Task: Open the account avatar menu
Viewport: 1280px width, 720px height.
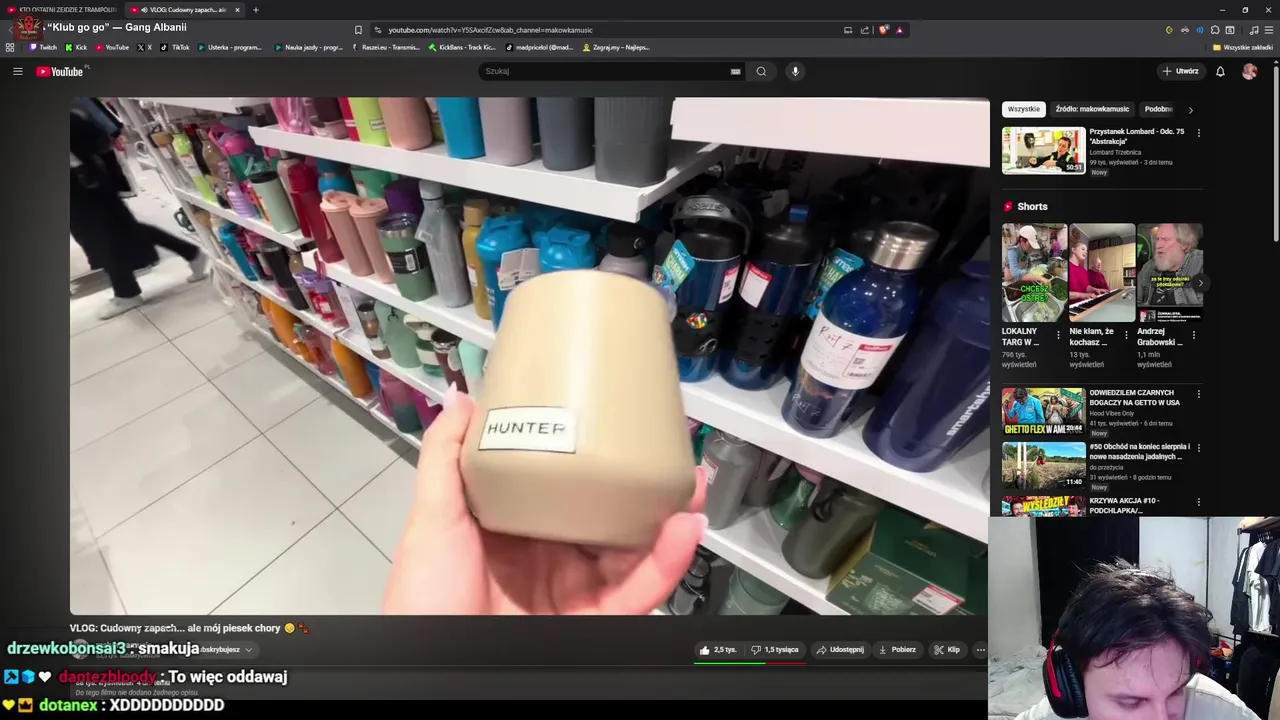Action: pyautogui.click(x=1249, y=71)
